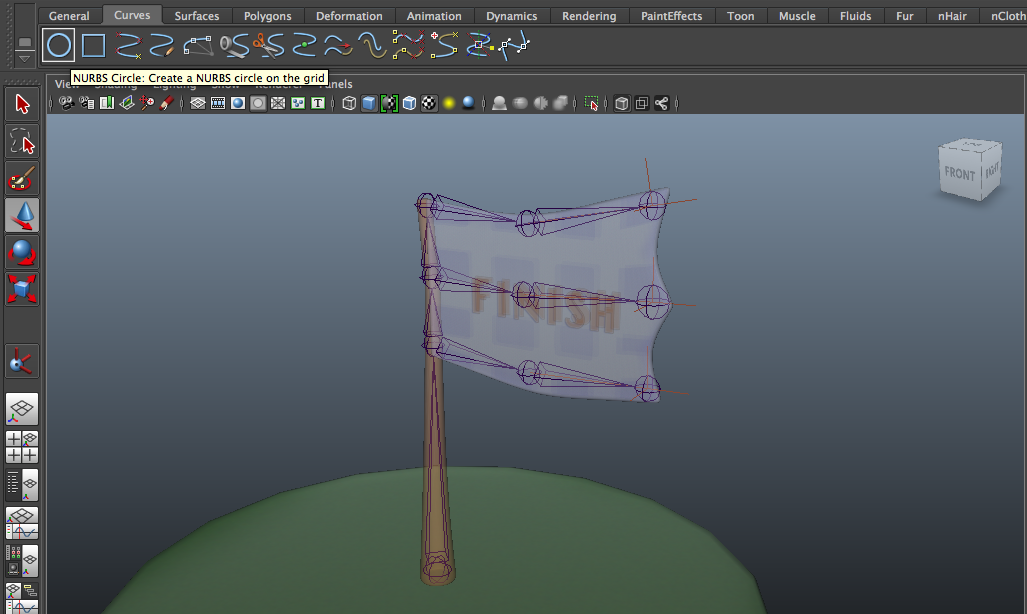Select the NURBS Circle tool
1027x614 pixels.
point(60,44)
